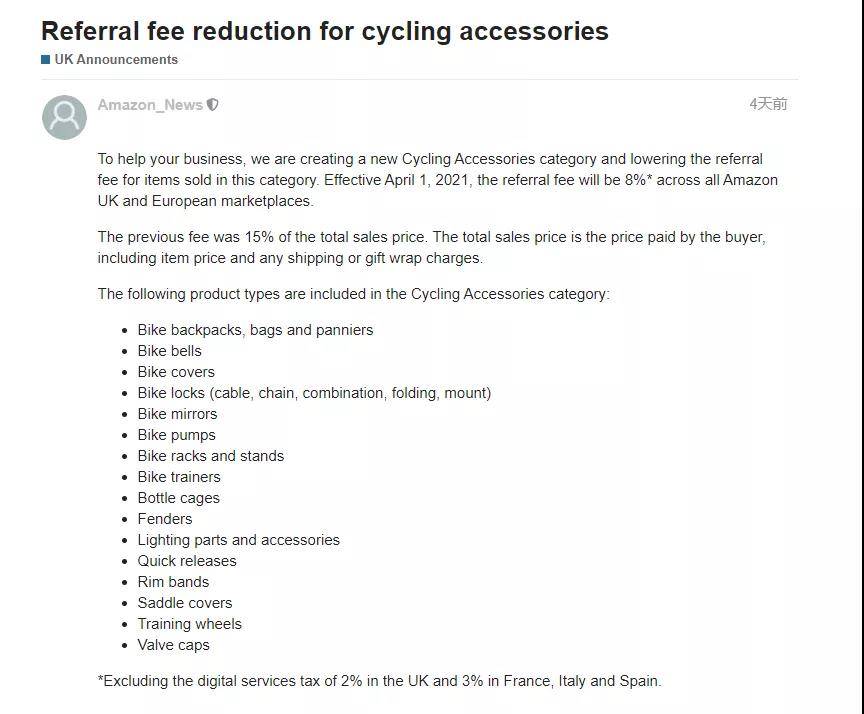Image resolution: width=864 pixels, height=714 pixels.
Task: Click the Amazon_News user avatar
Action: click(x=64, y=117)
